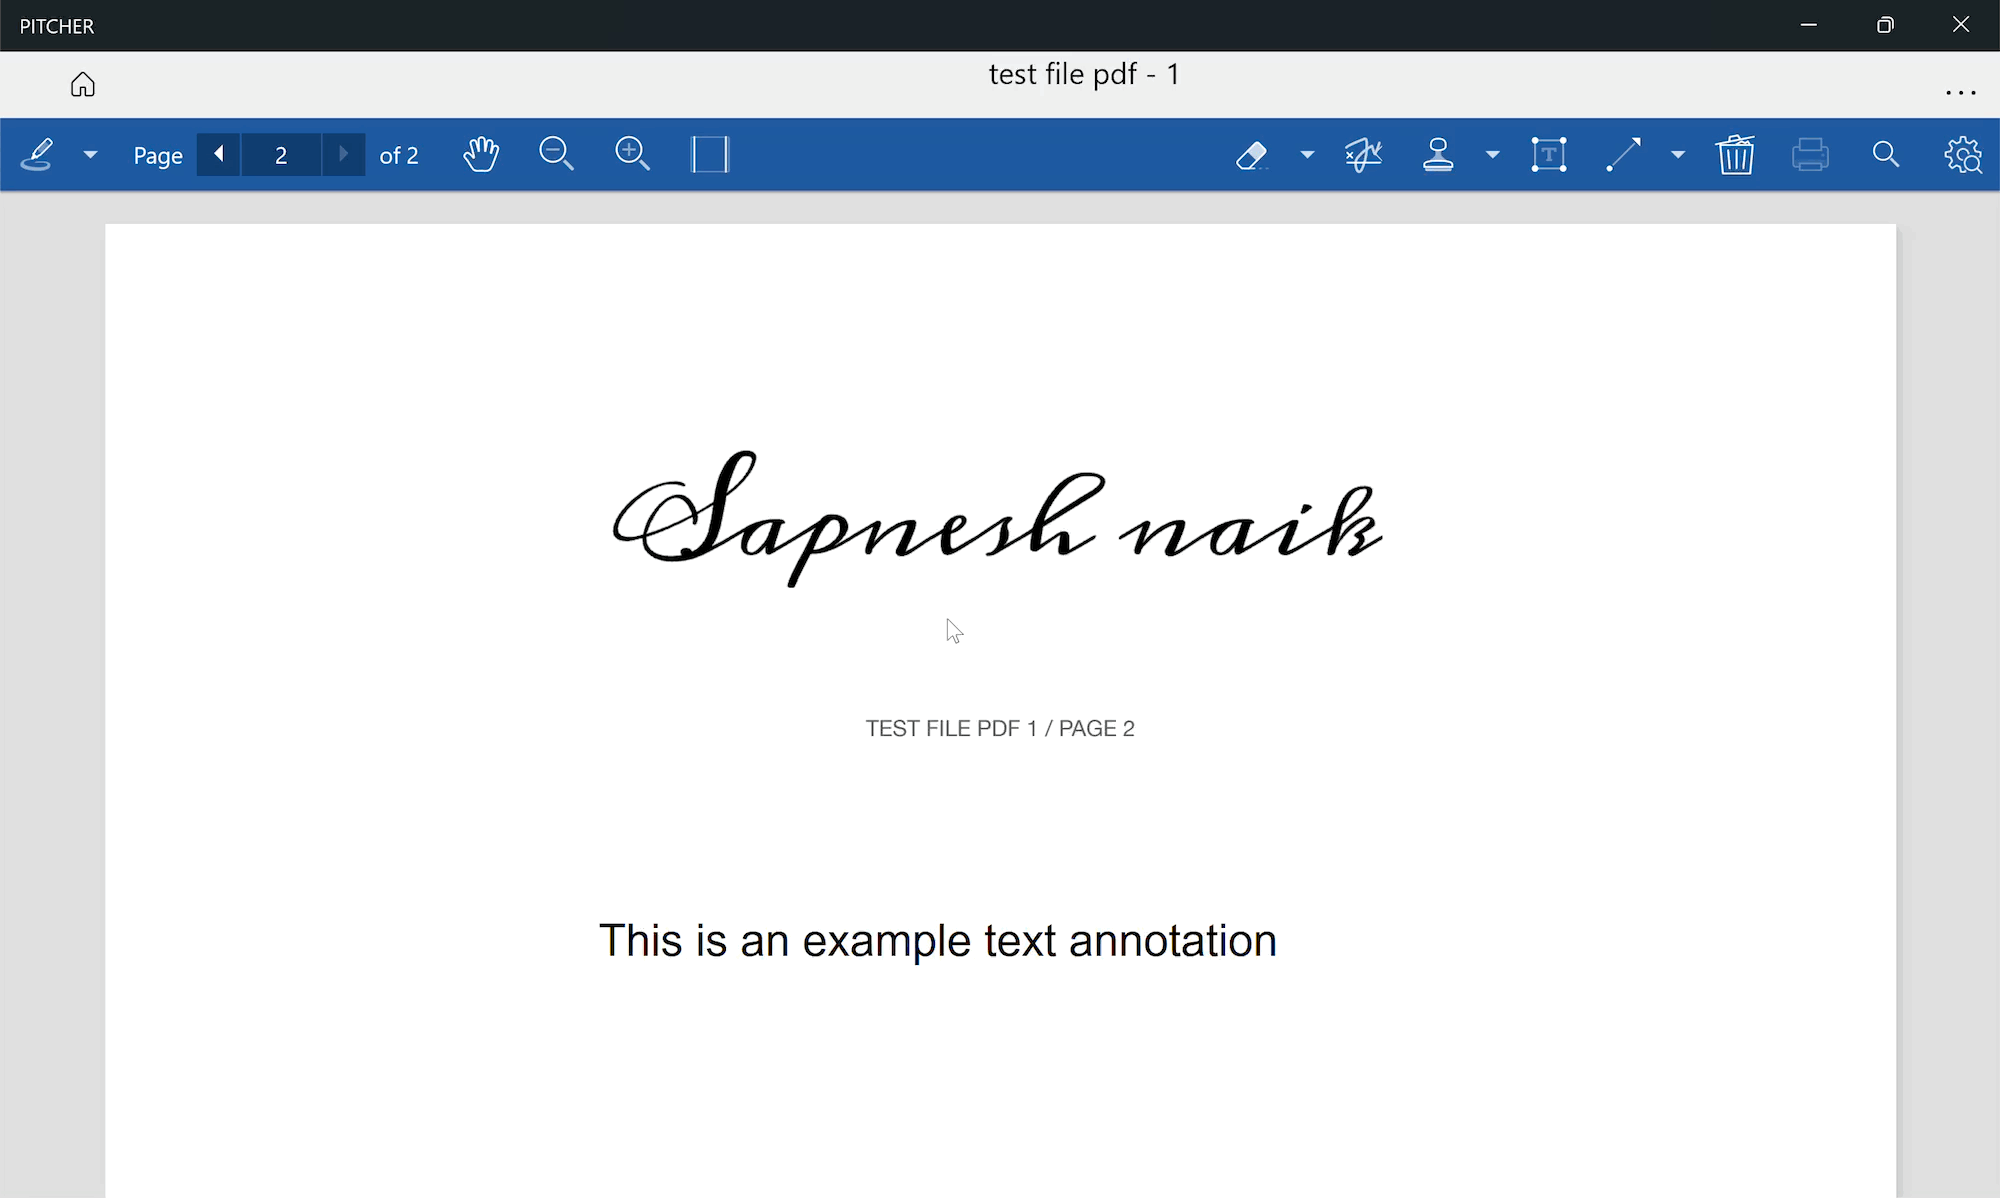Go to the previous page arrow
The width and height of the screenshot is (2000, 1198).
coord(219,155)
